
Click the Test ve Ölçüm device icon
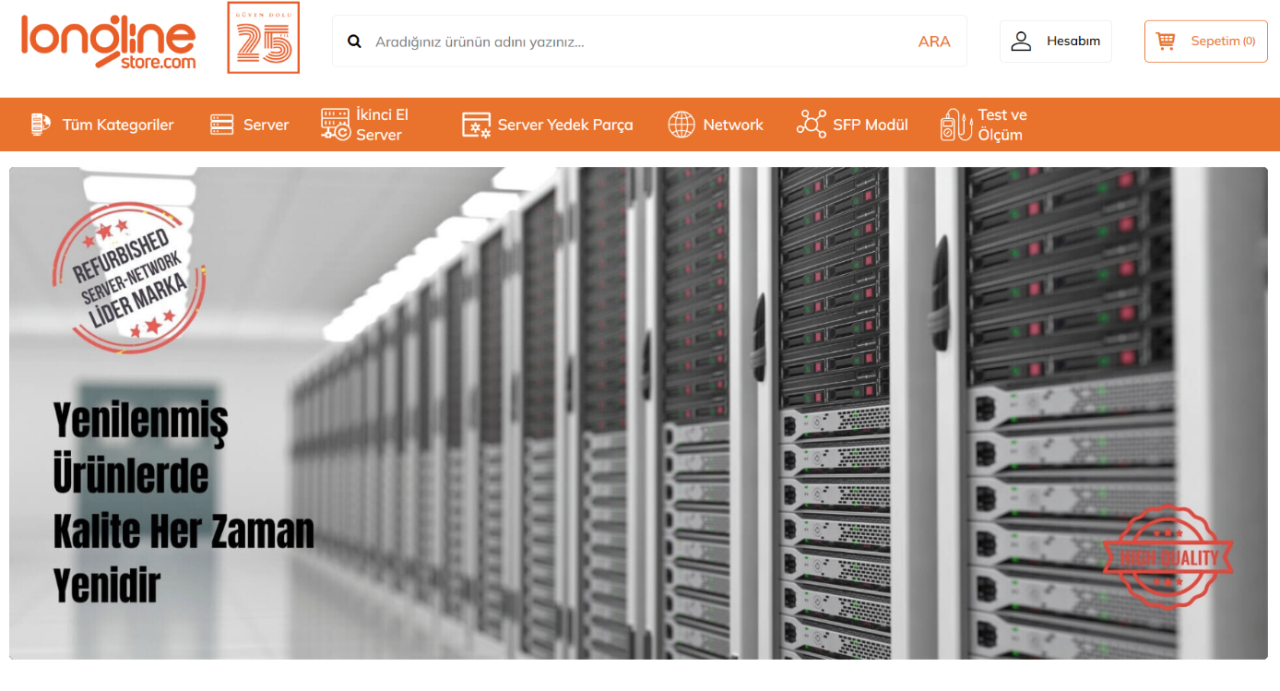coord(955,125)
